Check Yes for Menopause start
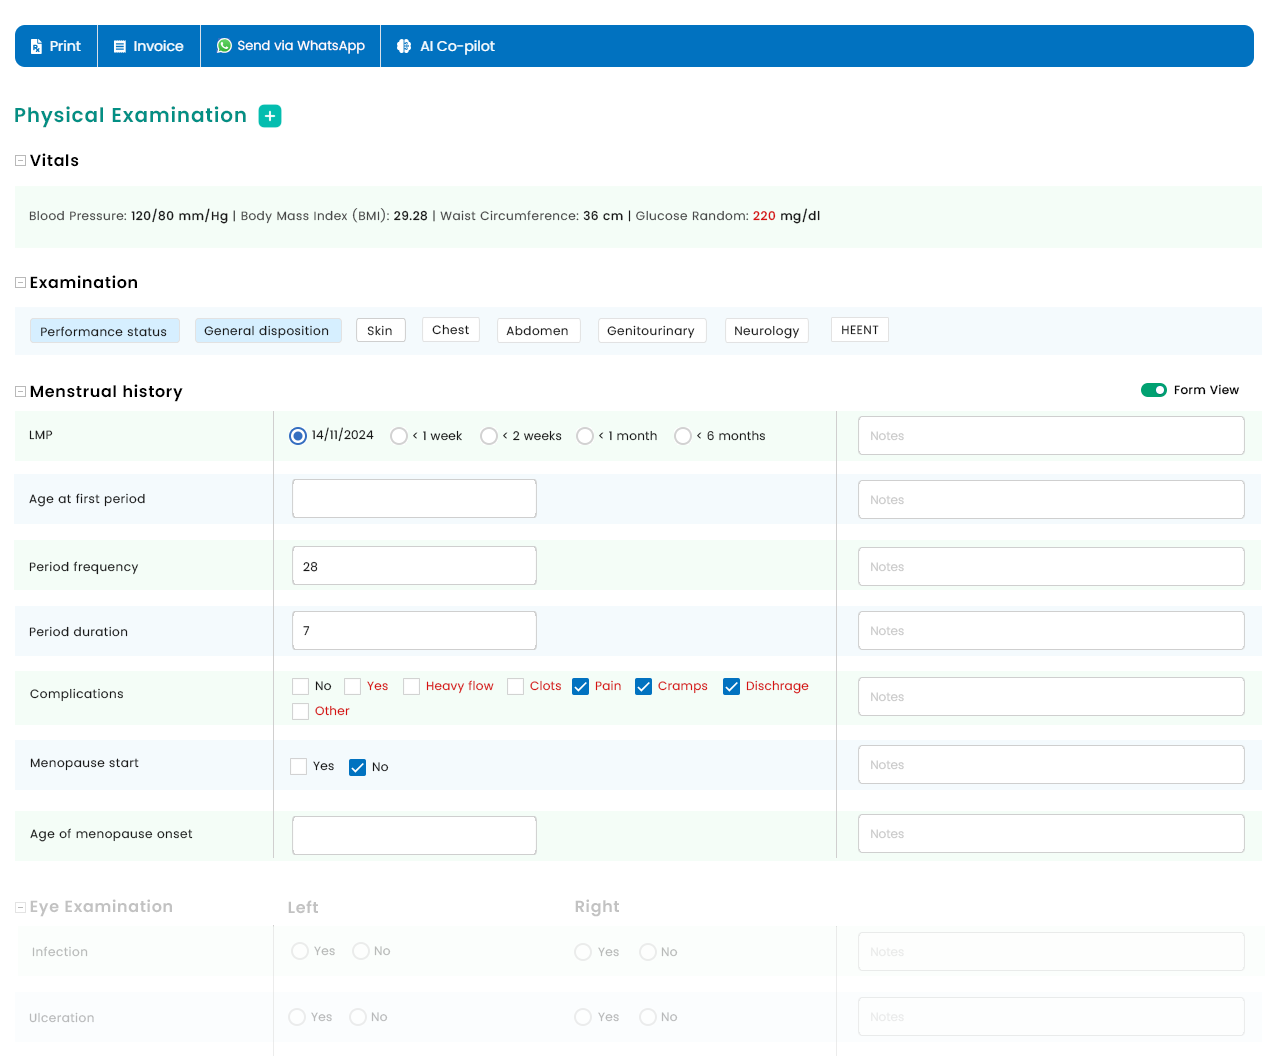Viewport: 1269px width, 1056px height. [298, 766]
